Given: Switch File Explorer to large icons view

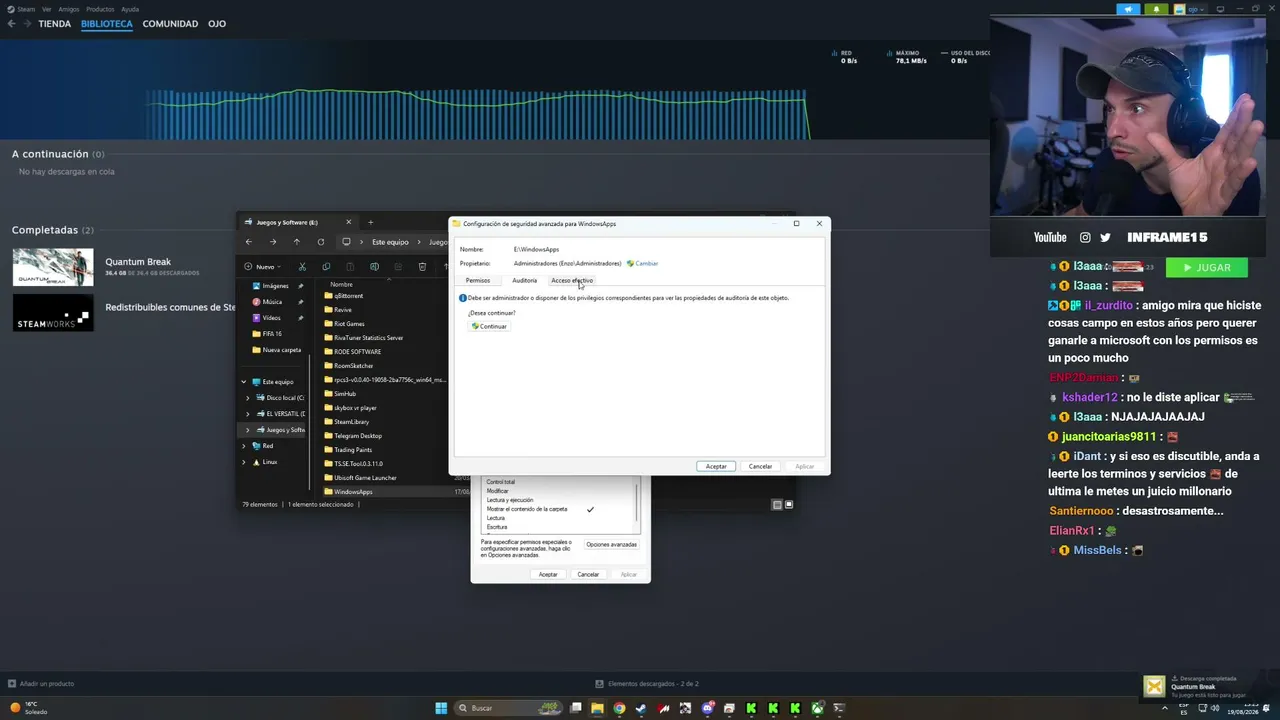Looking at the screenshot, I should 789,505.
